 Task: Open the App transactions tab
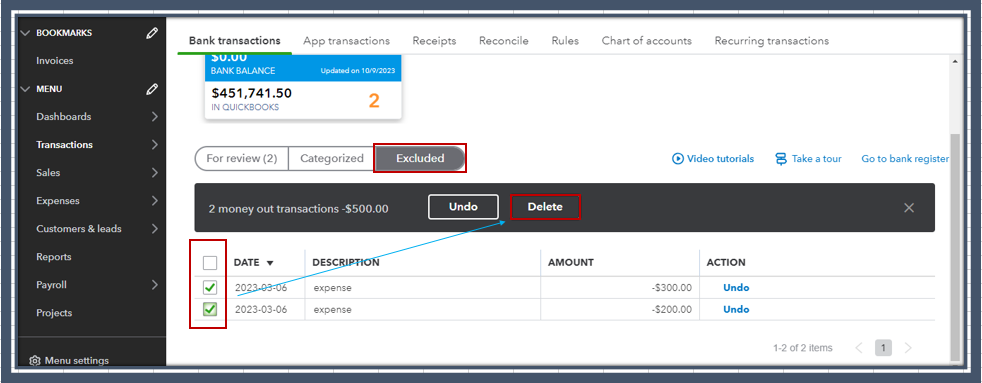(x=346, y=41)
